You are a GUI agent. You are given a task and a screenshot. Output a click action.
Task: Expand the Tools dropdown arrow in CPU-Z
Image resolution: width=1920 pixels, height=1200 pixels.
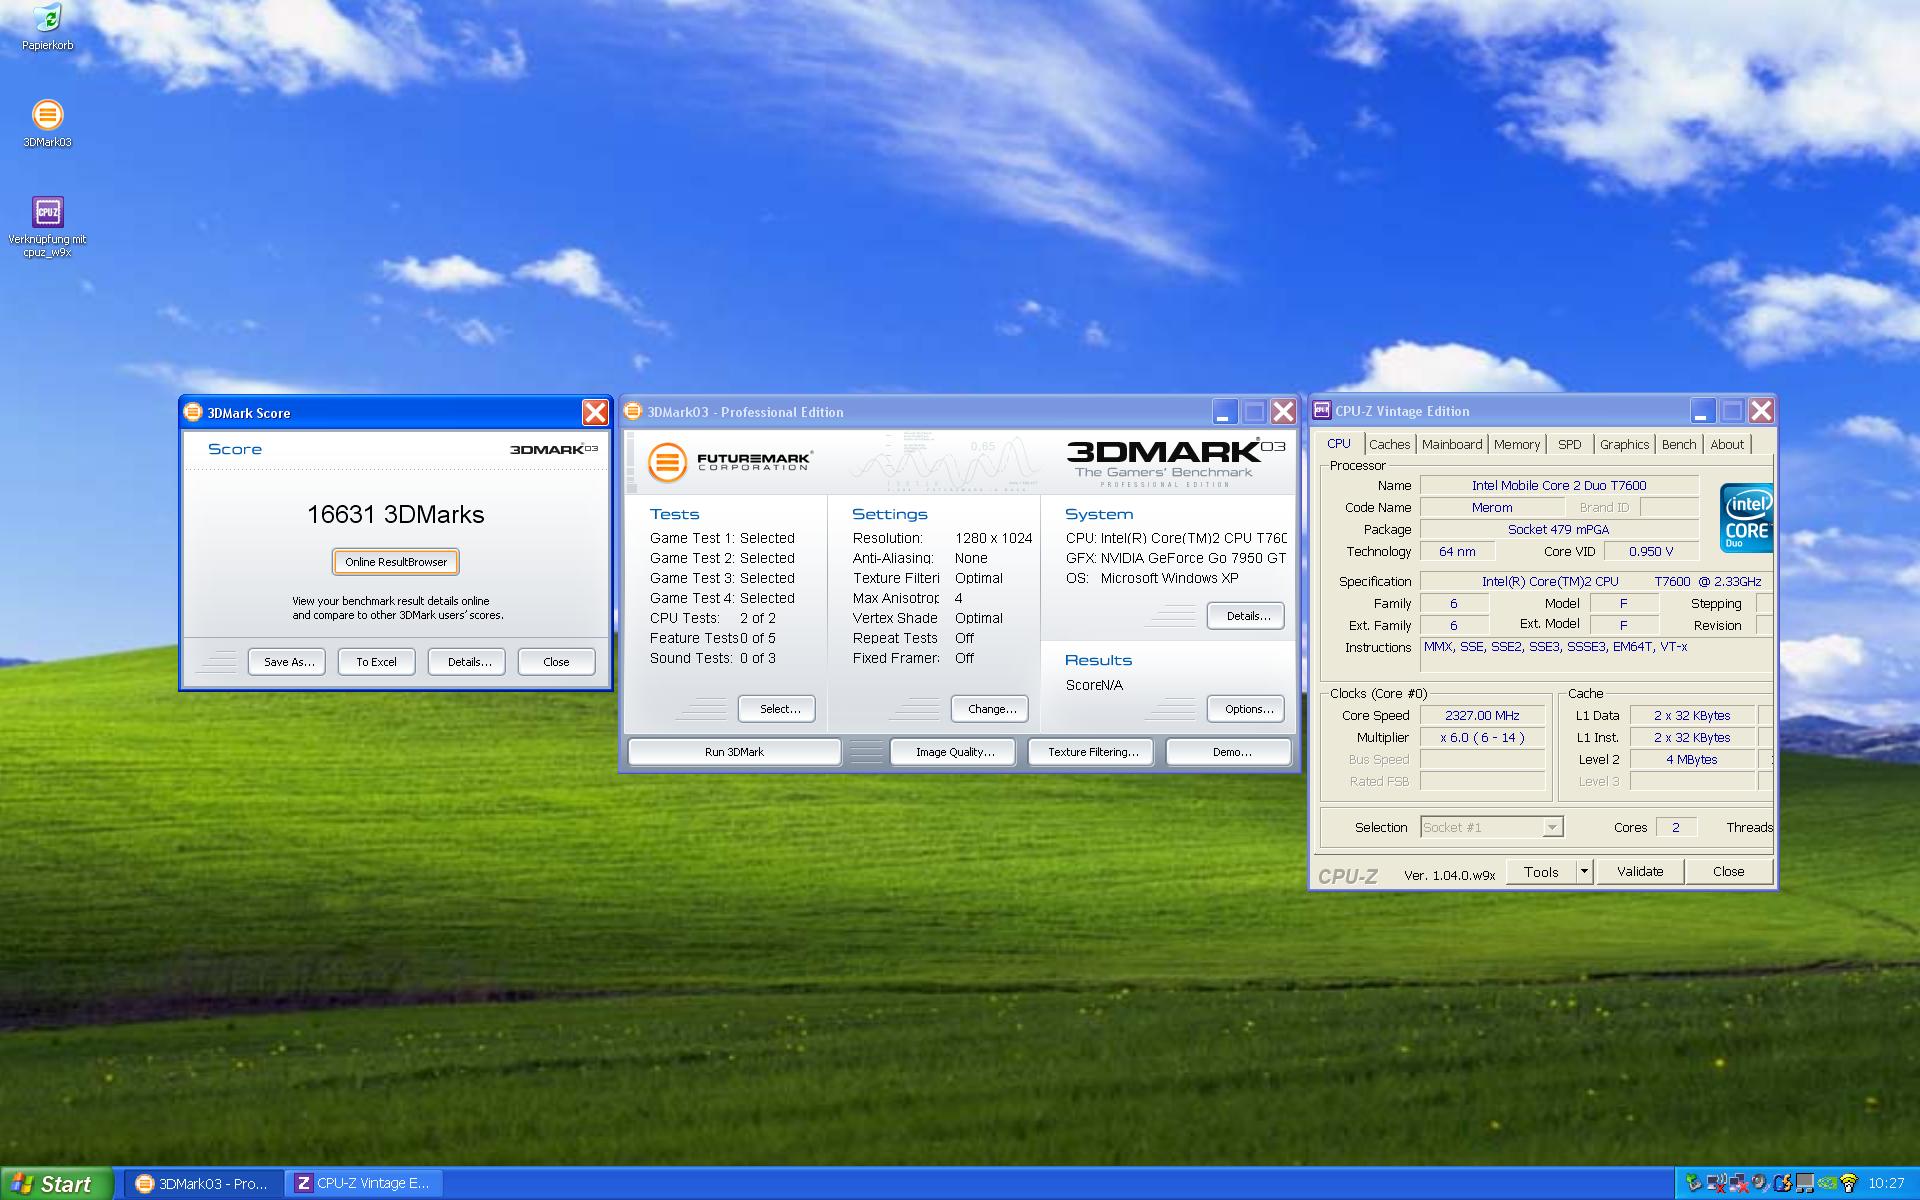click(1584, 872)
